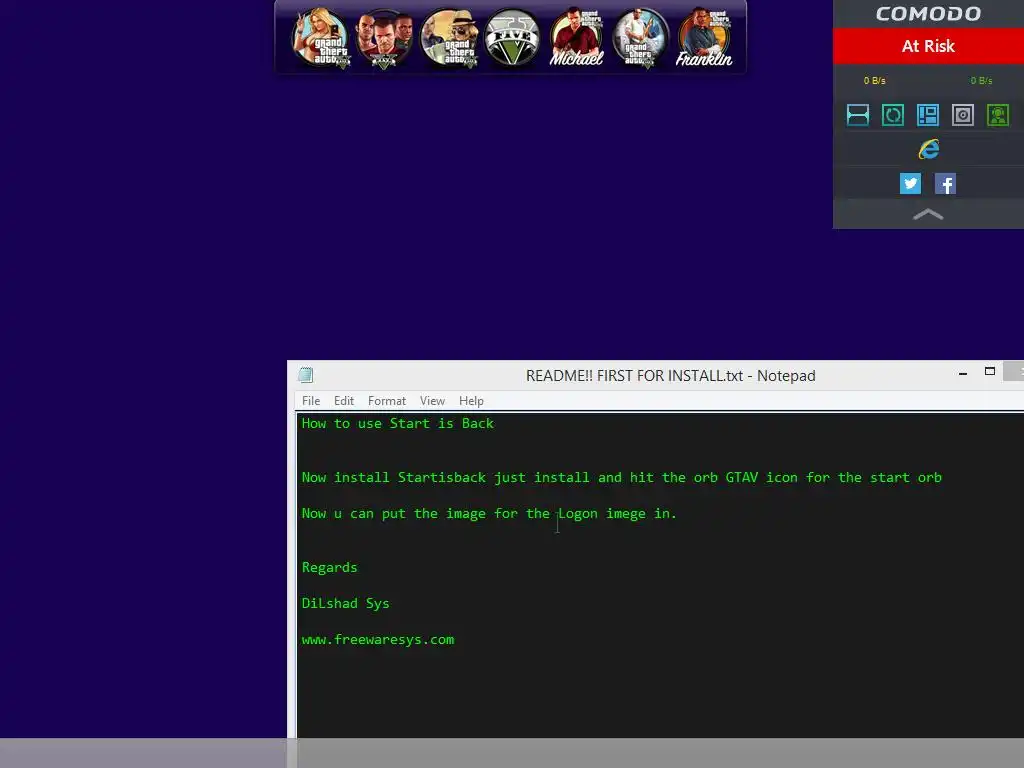
Task: Open the silver FIVE logo dock icon
Action: pyautogui.click(x=512, y=38)
